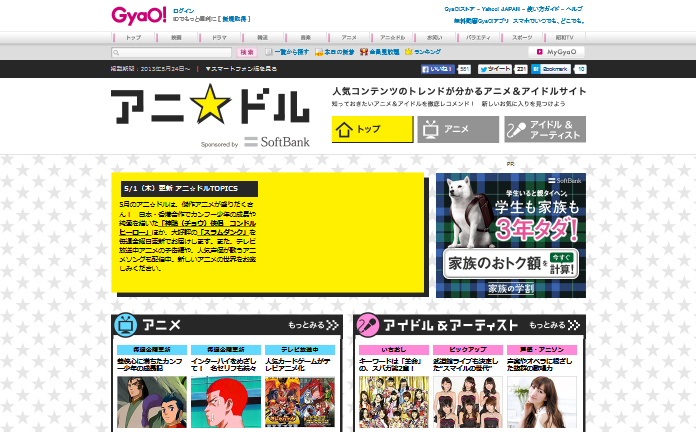The height and width of the screenshot is (432, 696).
Task: Open the ログイン login link
Action: (183, 11)
